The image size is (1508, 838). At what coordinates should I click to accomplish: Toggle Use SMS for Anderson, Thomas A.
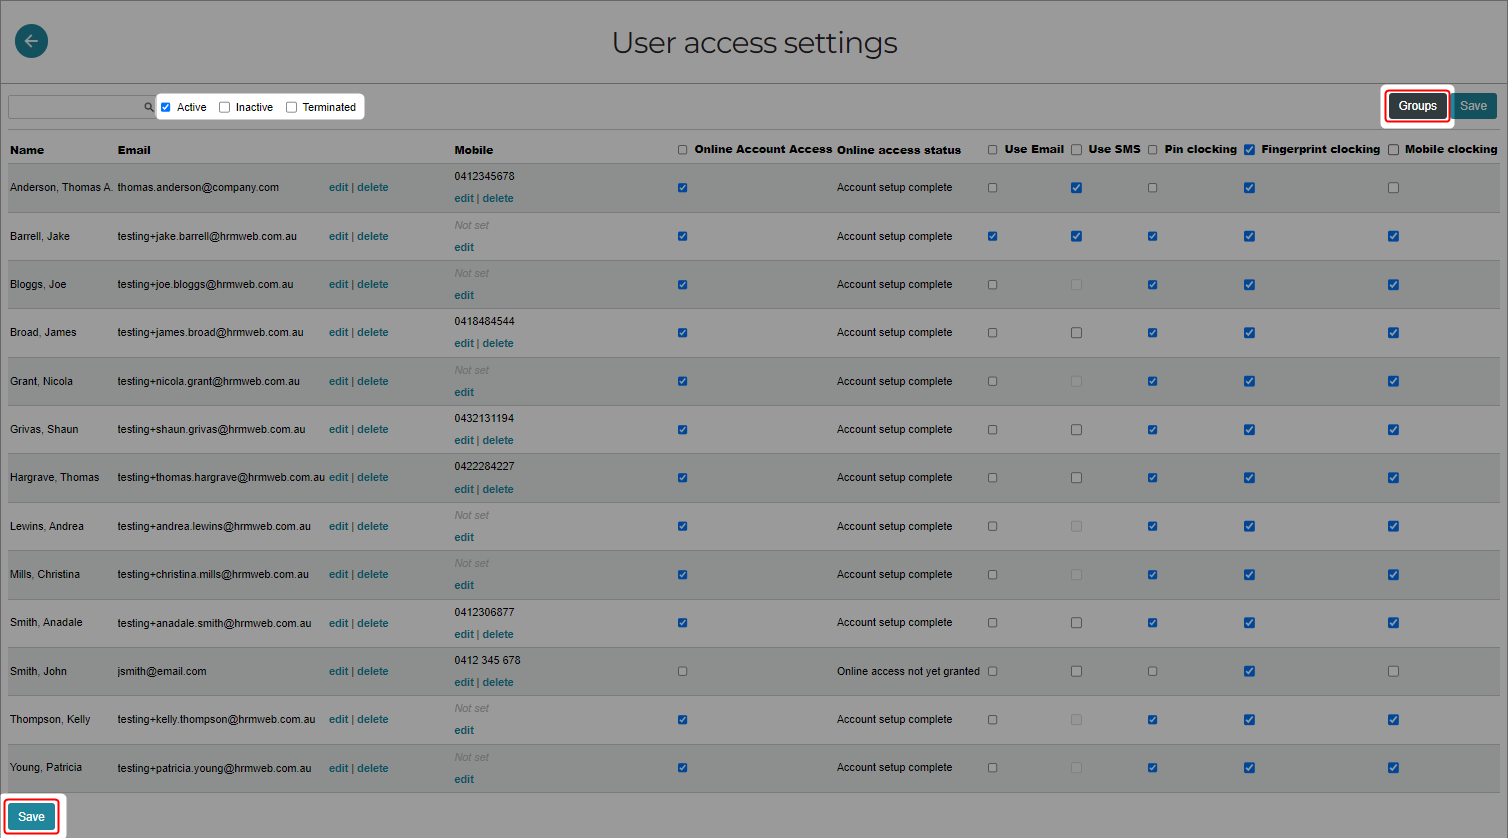(x=1076, y=188)
